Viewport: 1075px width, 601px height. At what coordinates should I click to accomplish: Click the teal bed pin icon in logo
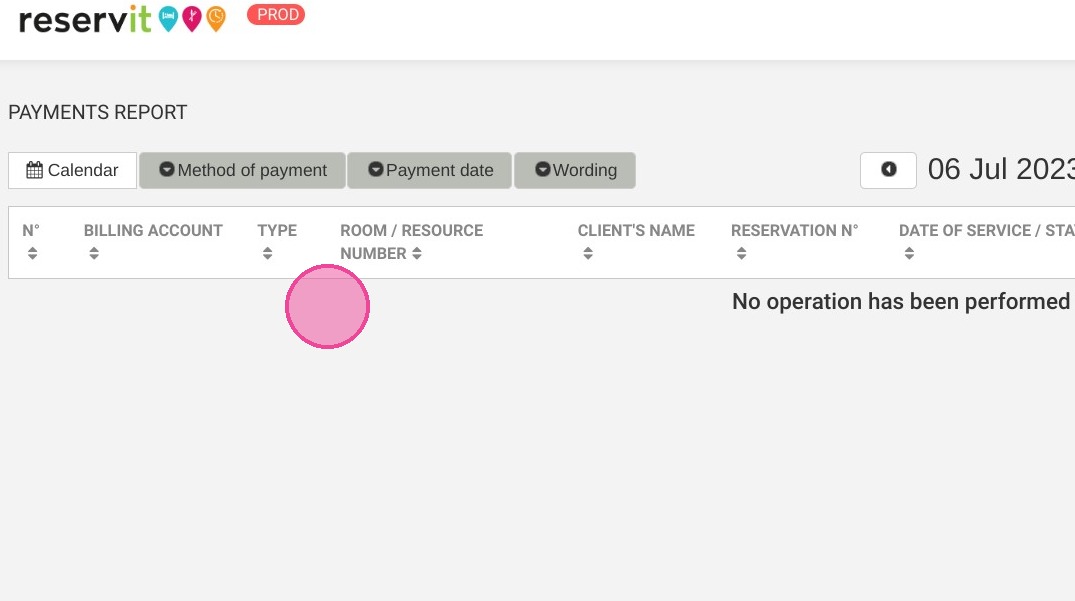168,19
